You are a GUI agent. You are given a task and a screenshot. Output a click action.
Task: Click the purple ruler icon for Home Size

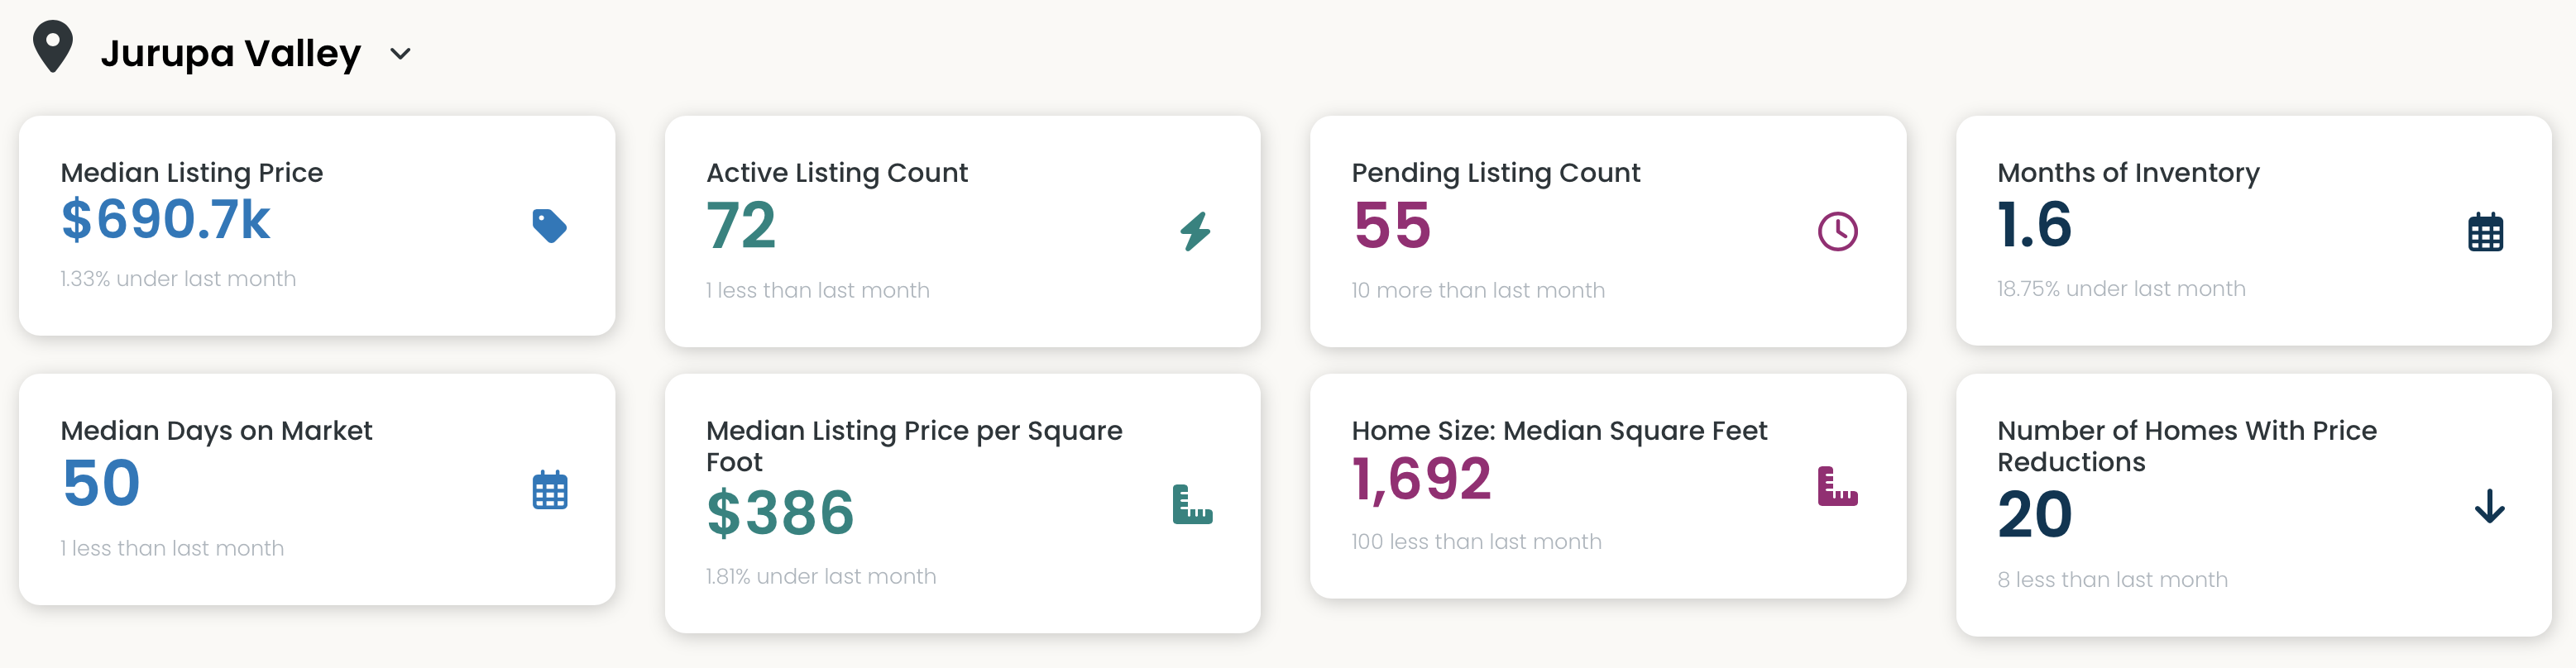coord(1837,486)
